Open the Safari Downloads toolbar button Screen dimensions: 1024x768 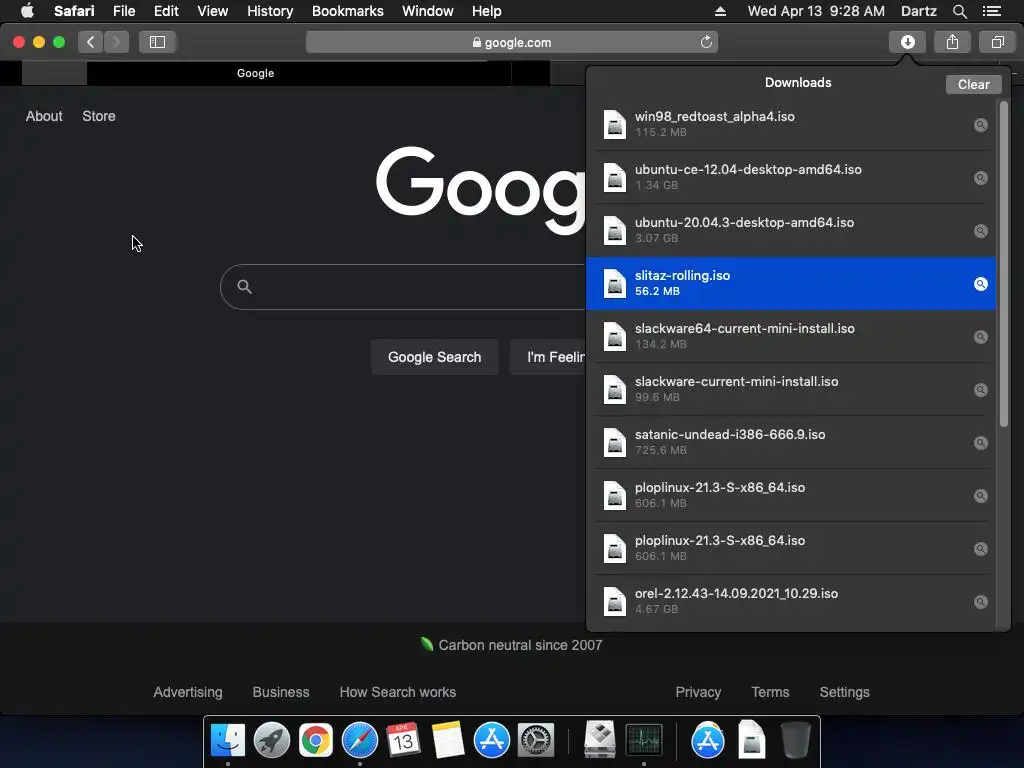tap(907, 42)
